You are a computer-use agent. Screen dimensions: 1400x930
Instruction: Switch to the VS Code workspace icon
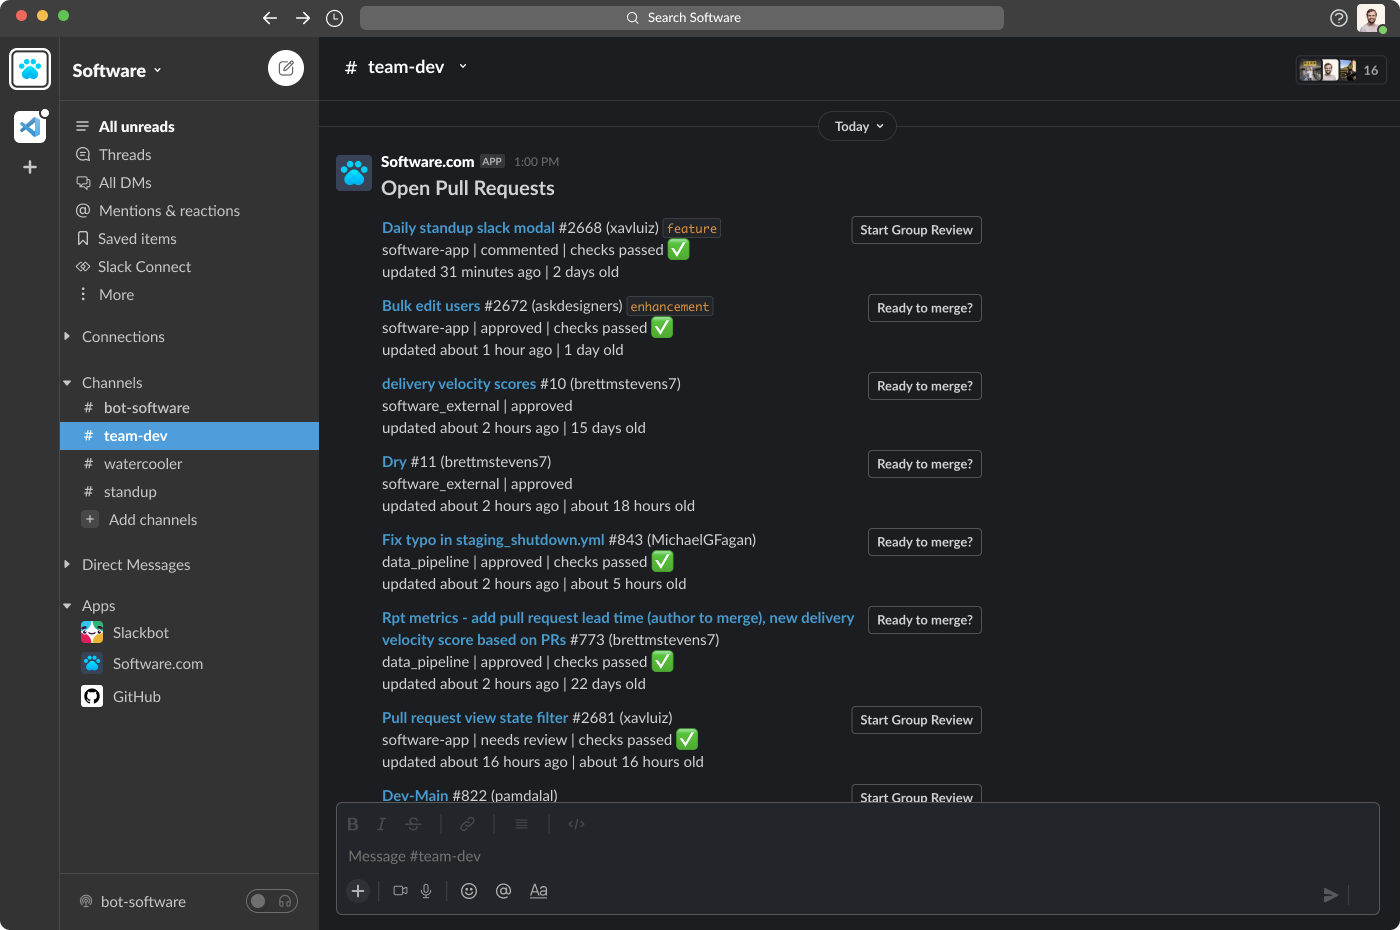[30, 127]
